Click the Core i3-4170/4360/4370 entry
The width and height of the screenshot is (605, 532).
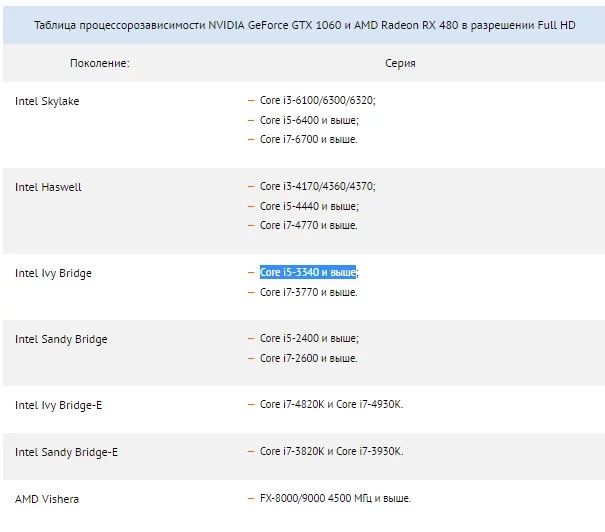[x=317, y=187]
